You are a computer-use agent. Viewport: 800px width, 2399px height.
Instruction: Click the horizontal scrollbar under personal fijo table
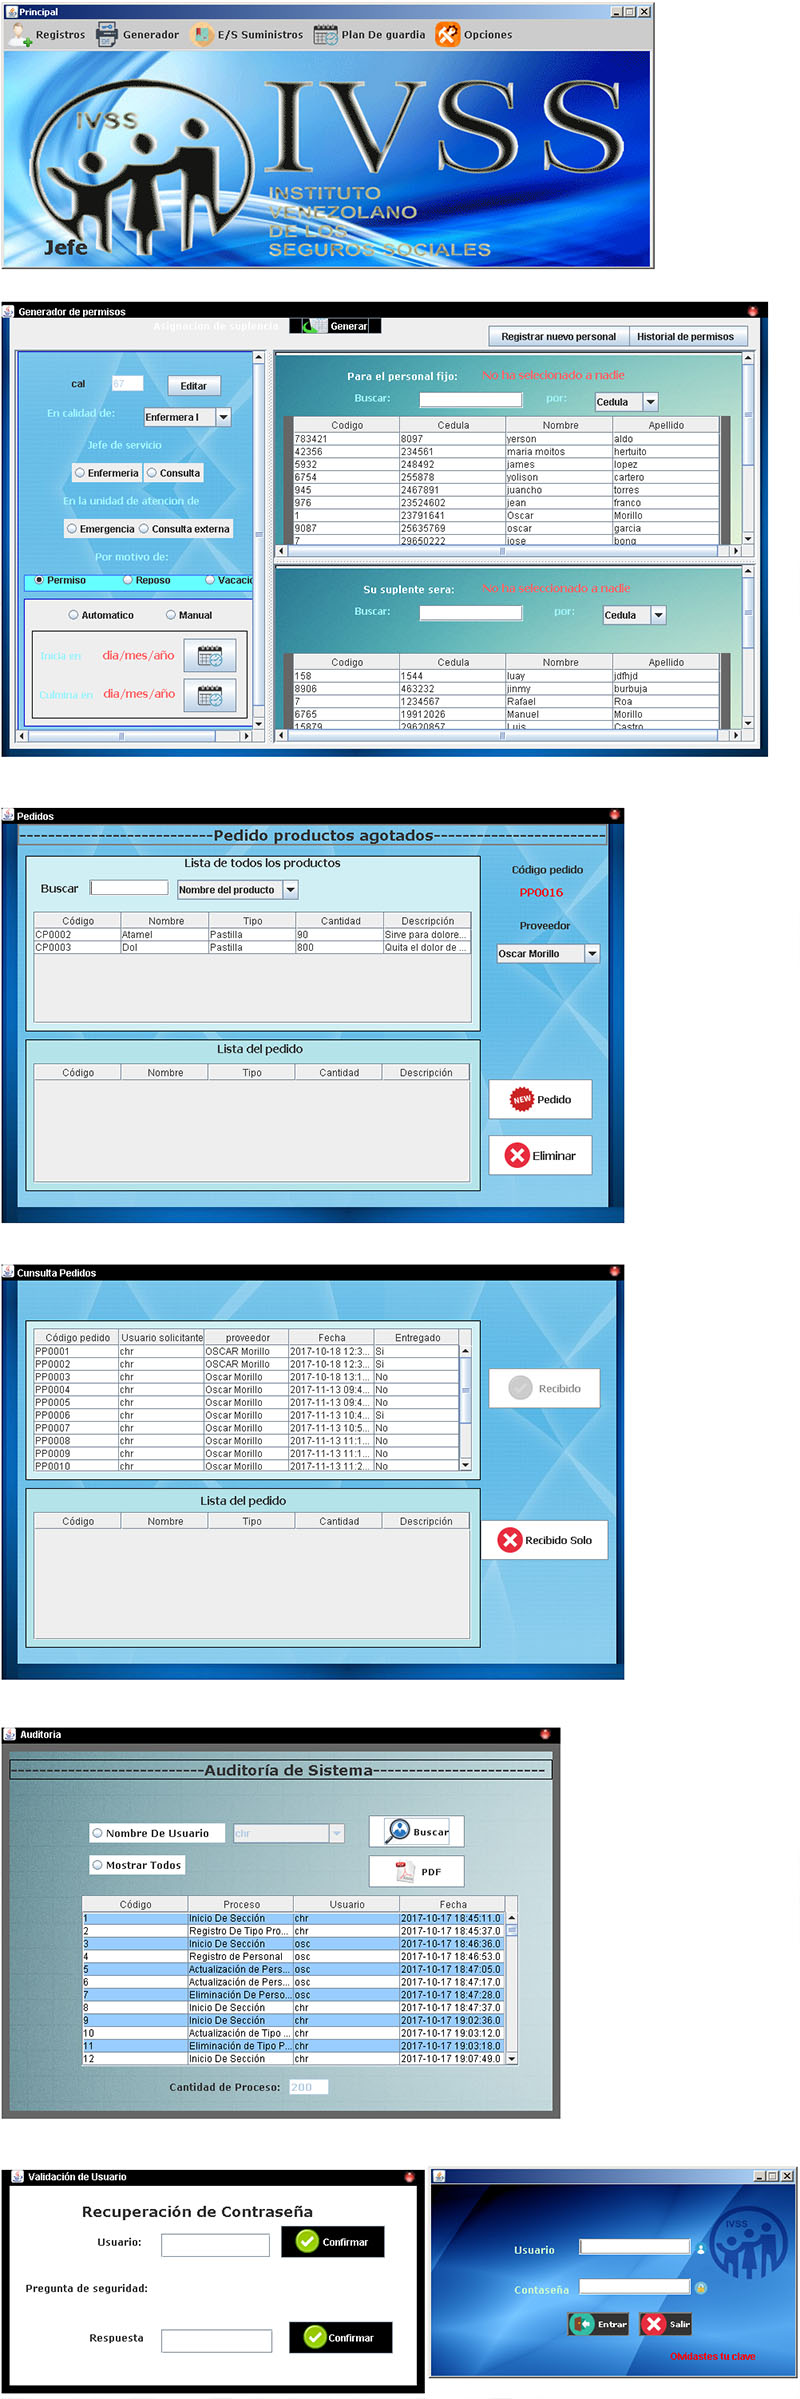pyautogui.click(x=502, y=551)
